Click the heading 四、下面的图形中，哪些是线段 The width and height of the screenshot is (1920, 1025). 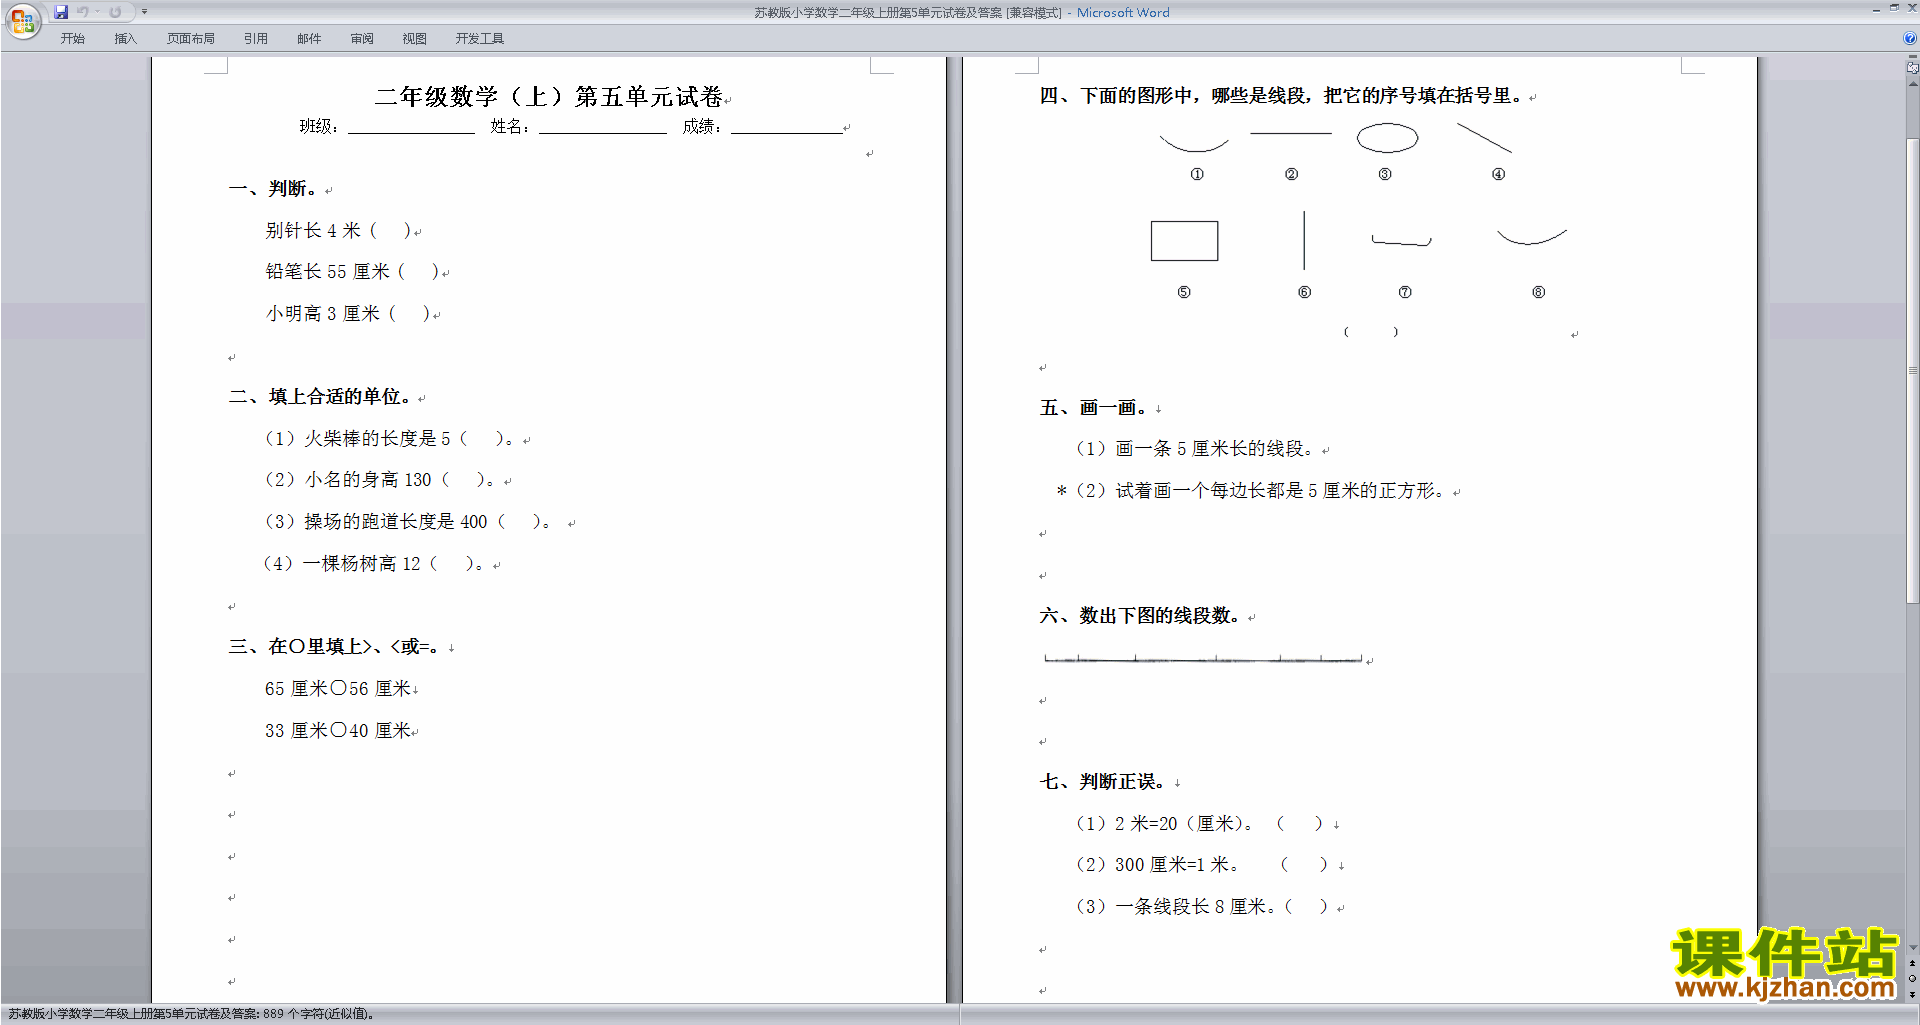(x=1282, y=96)
